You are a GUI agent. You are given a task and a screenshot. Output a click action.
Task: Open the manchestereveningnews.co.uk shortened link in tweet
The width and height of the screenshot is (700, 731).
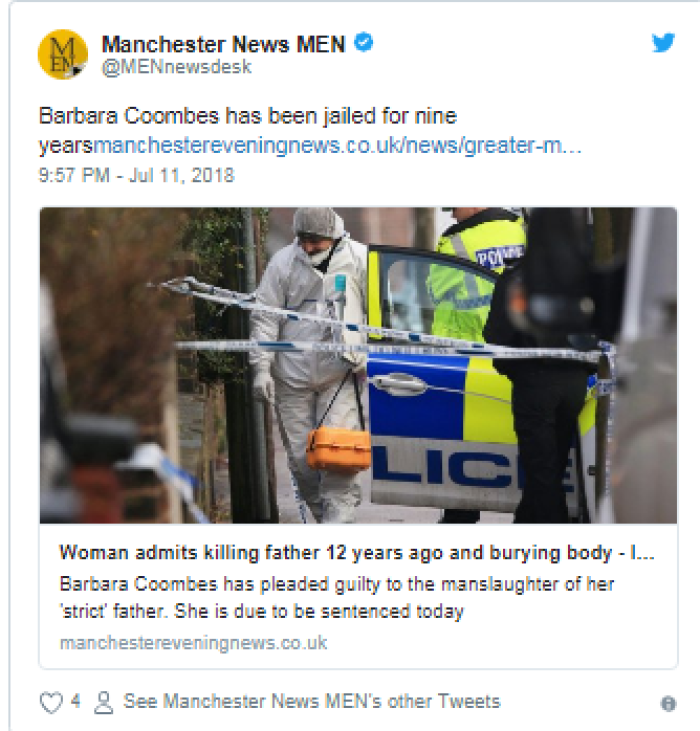[x=337, y=145]
